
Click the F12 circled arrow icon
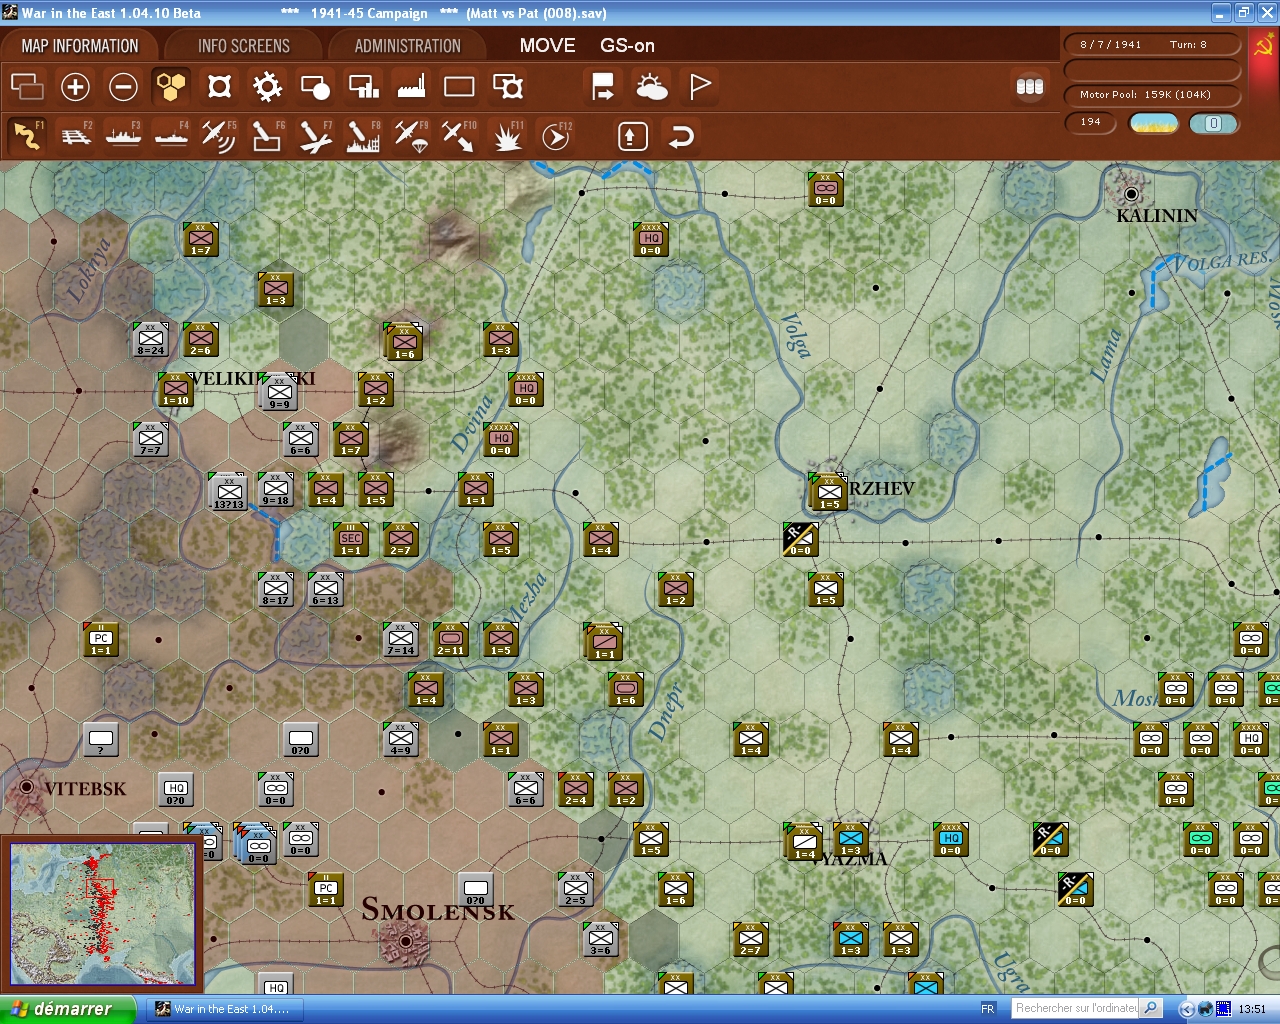556,136
